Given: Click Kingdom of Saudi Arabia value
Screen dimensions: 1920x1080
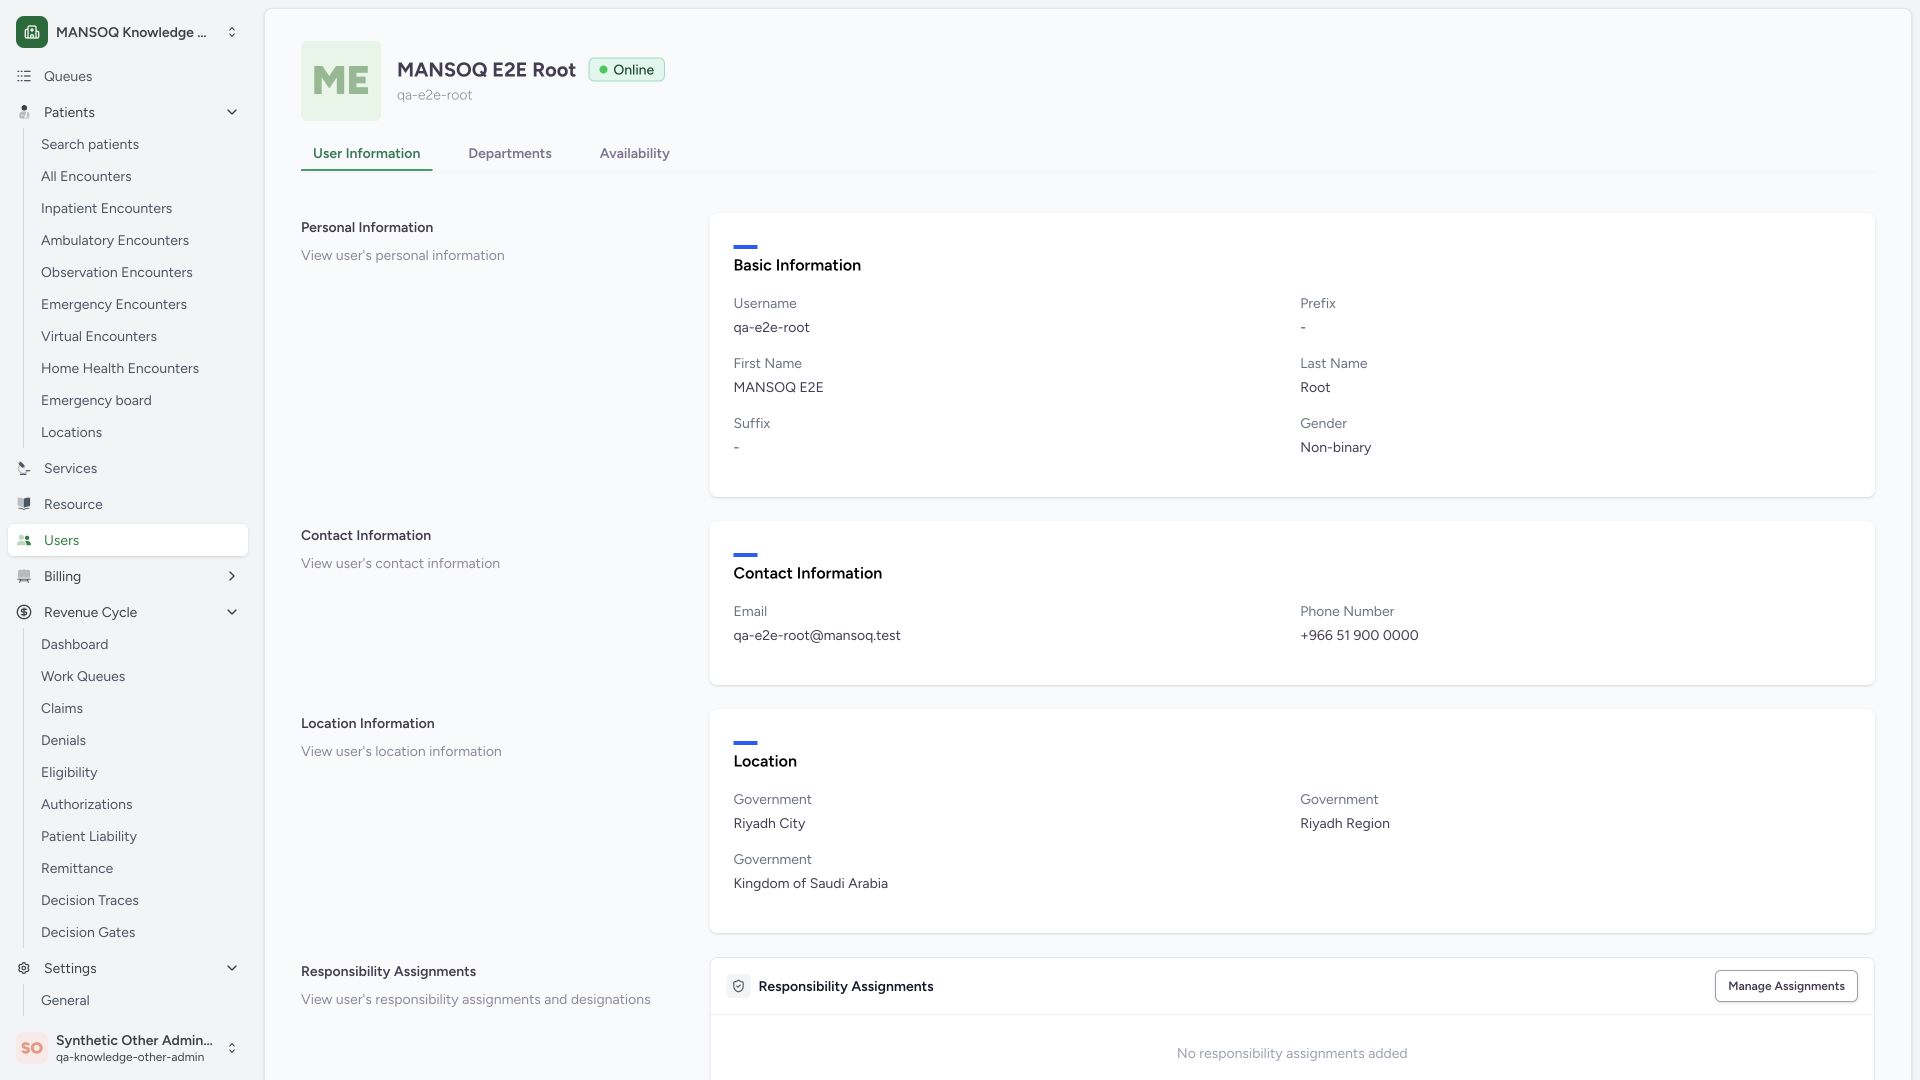Looking at the screenshot, I should 810,883.
